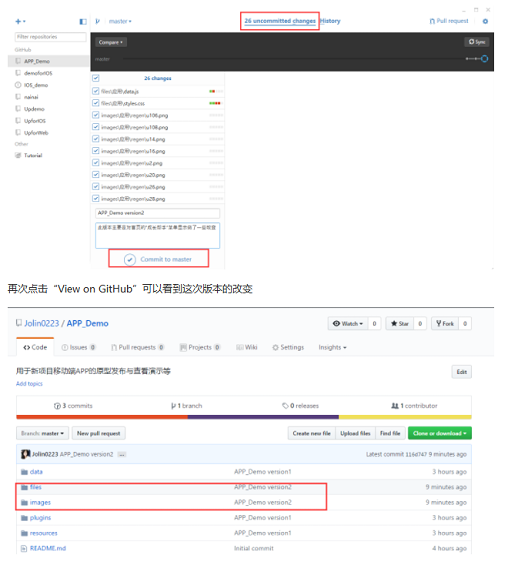Star the repository
The width and height of the screenshot is (508, 565).
pos(400,323)
